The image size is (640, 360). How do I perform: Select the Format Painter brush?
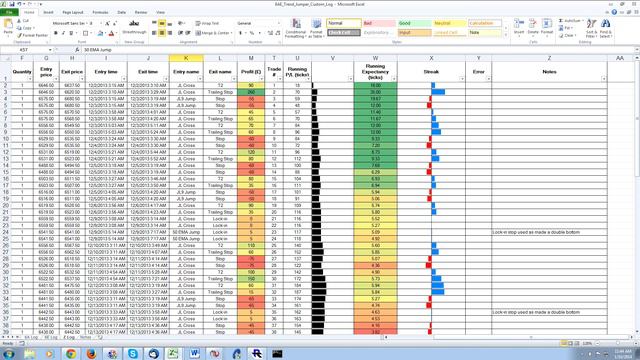(19, 36)
